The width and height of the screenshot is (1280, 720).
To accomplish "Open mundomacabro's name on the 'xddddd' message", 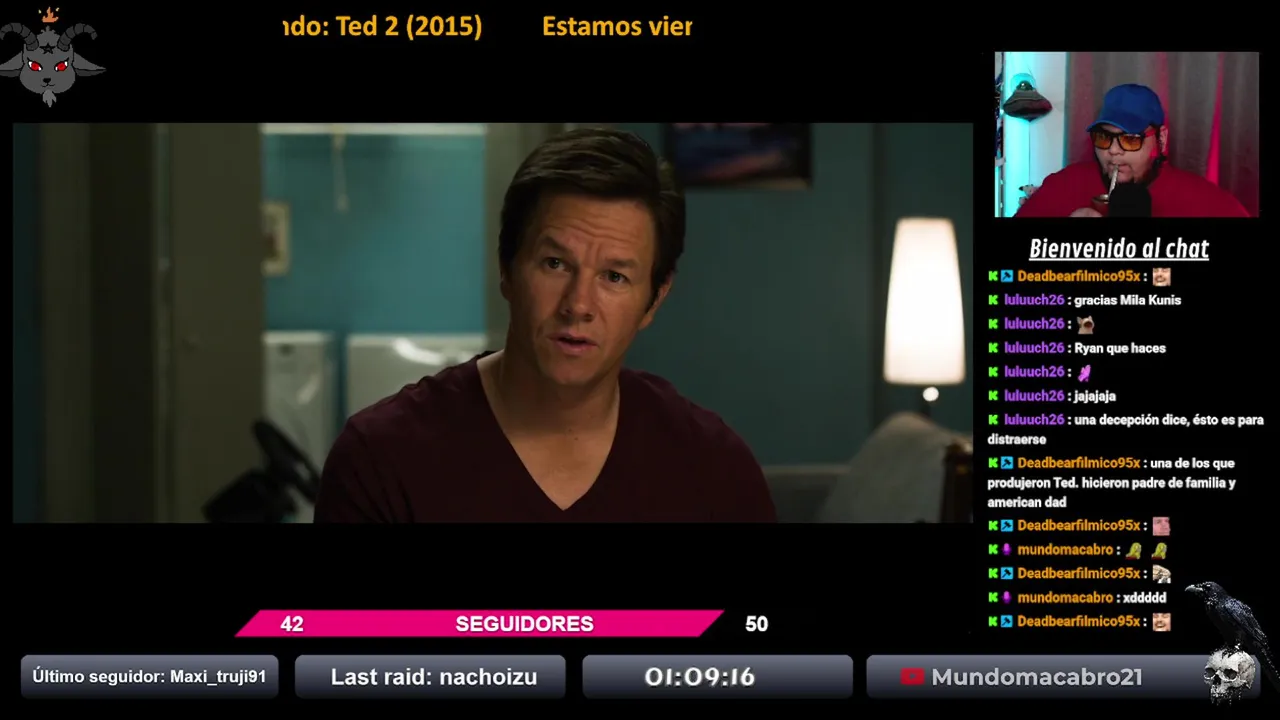I will coord(1065,597).
